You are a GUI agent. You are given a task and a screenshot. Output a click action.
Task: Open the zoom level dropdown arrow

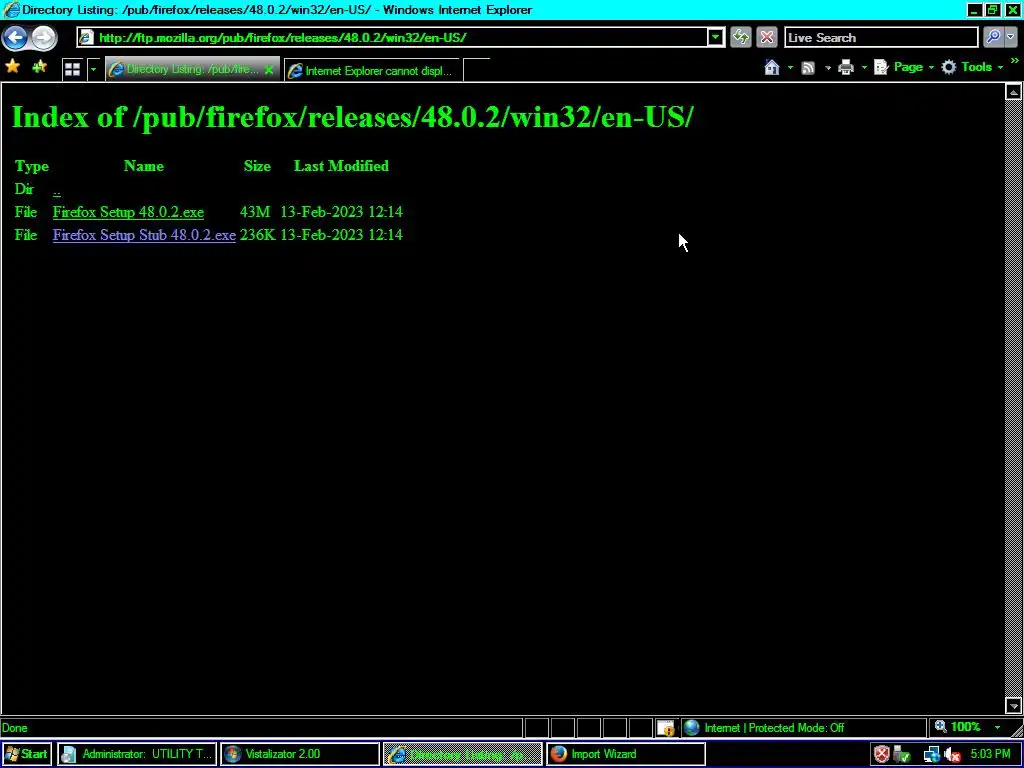tap(997, 728)
